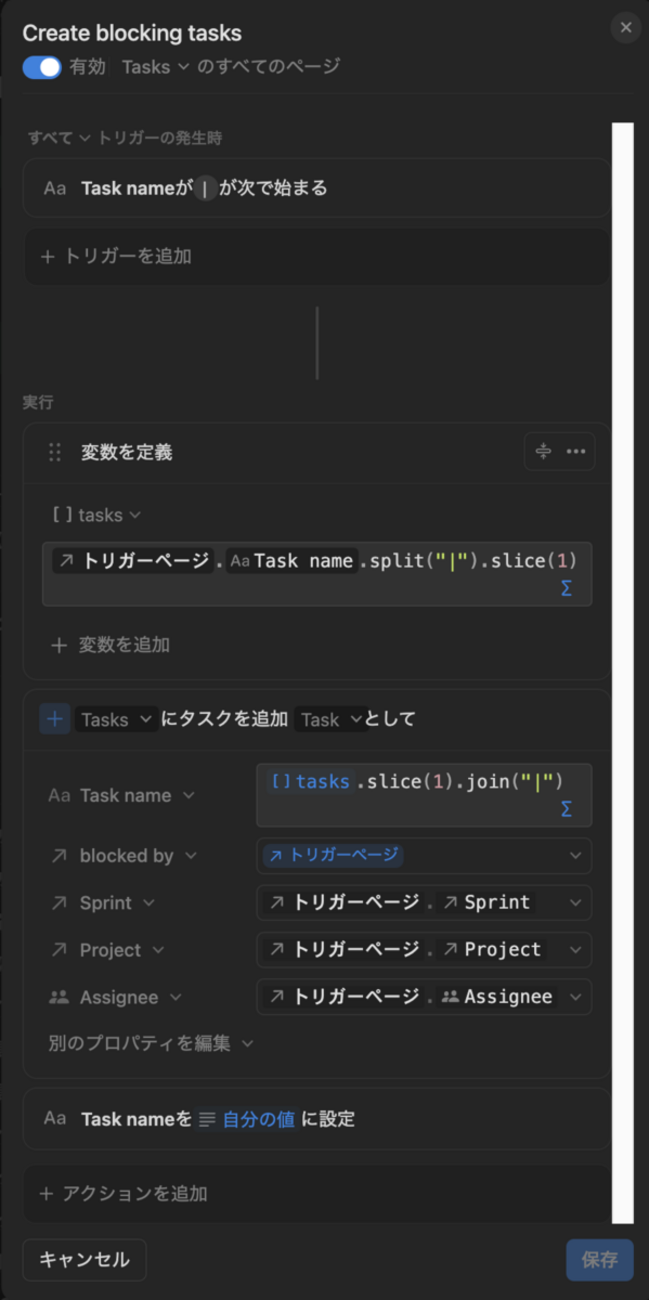649x1300 pixels.
Task: Open the Assignee property dropdown
Action: (x=115, y=997)
